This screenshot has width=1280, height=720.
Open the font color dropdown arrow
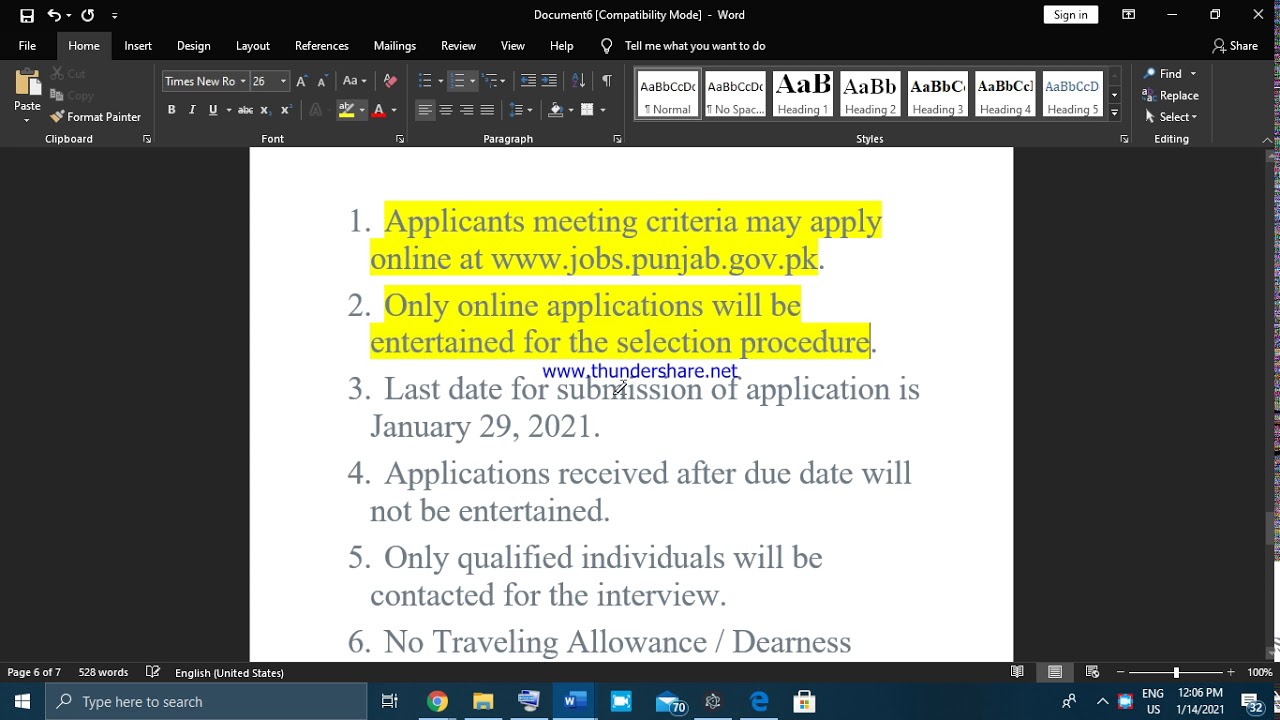click(394, 110)
